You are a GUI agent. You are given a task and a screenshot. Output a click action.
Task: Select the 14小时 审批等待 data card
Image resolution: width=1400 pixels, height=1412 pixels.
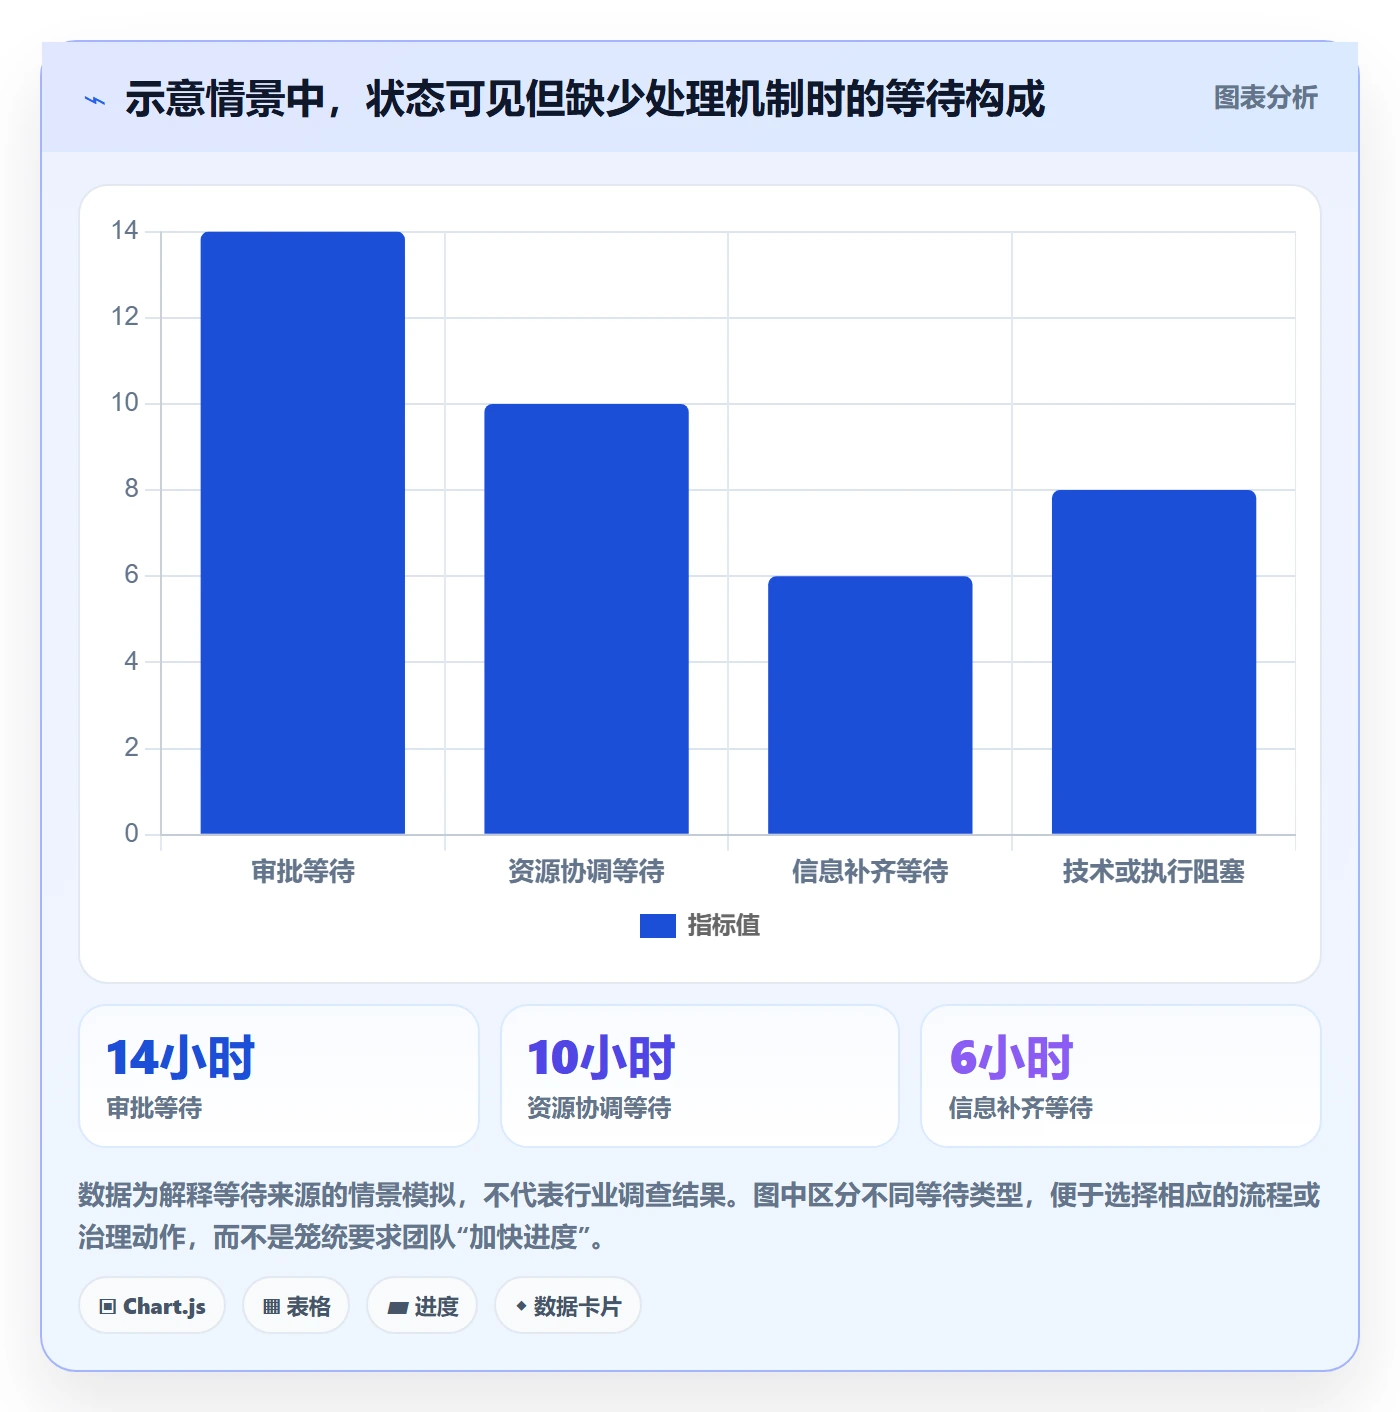click(x=279, y=1076)
